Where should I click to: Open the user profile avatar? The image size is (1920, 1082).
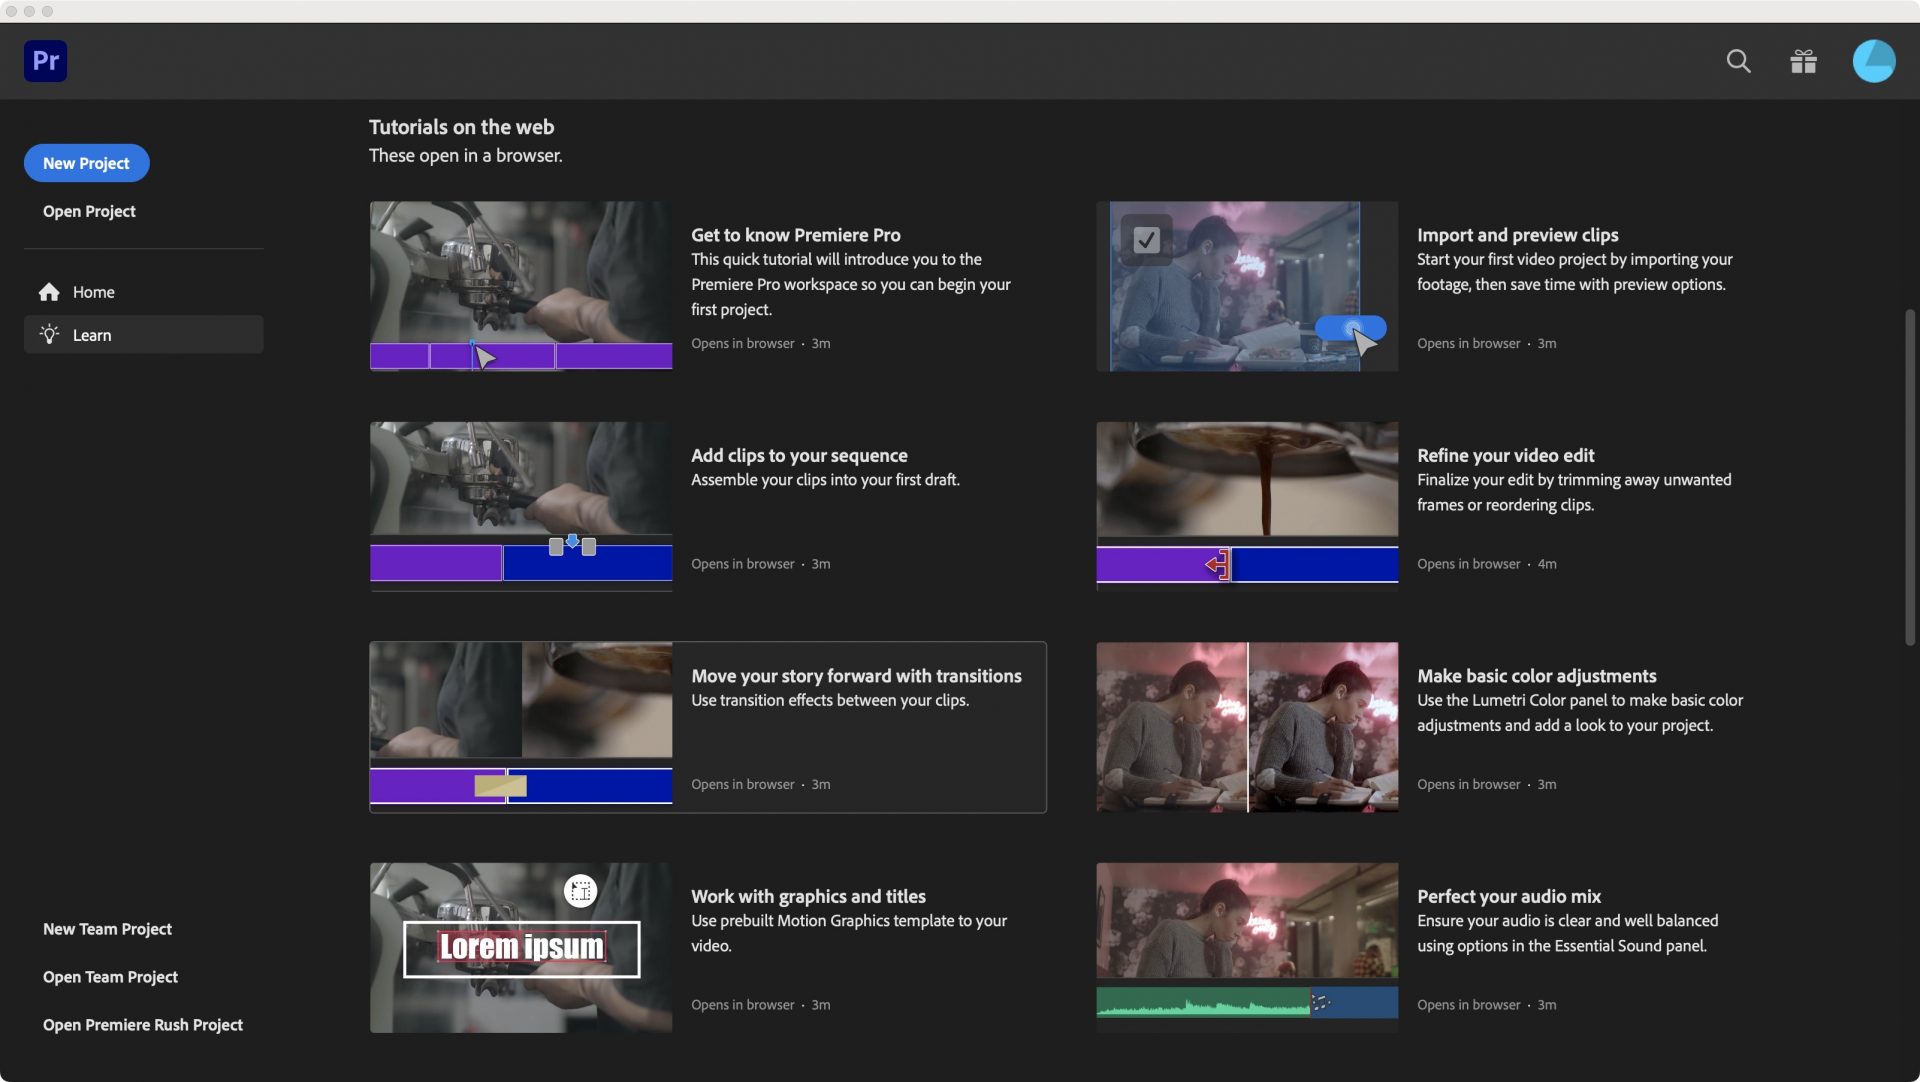pos(1873,61)
